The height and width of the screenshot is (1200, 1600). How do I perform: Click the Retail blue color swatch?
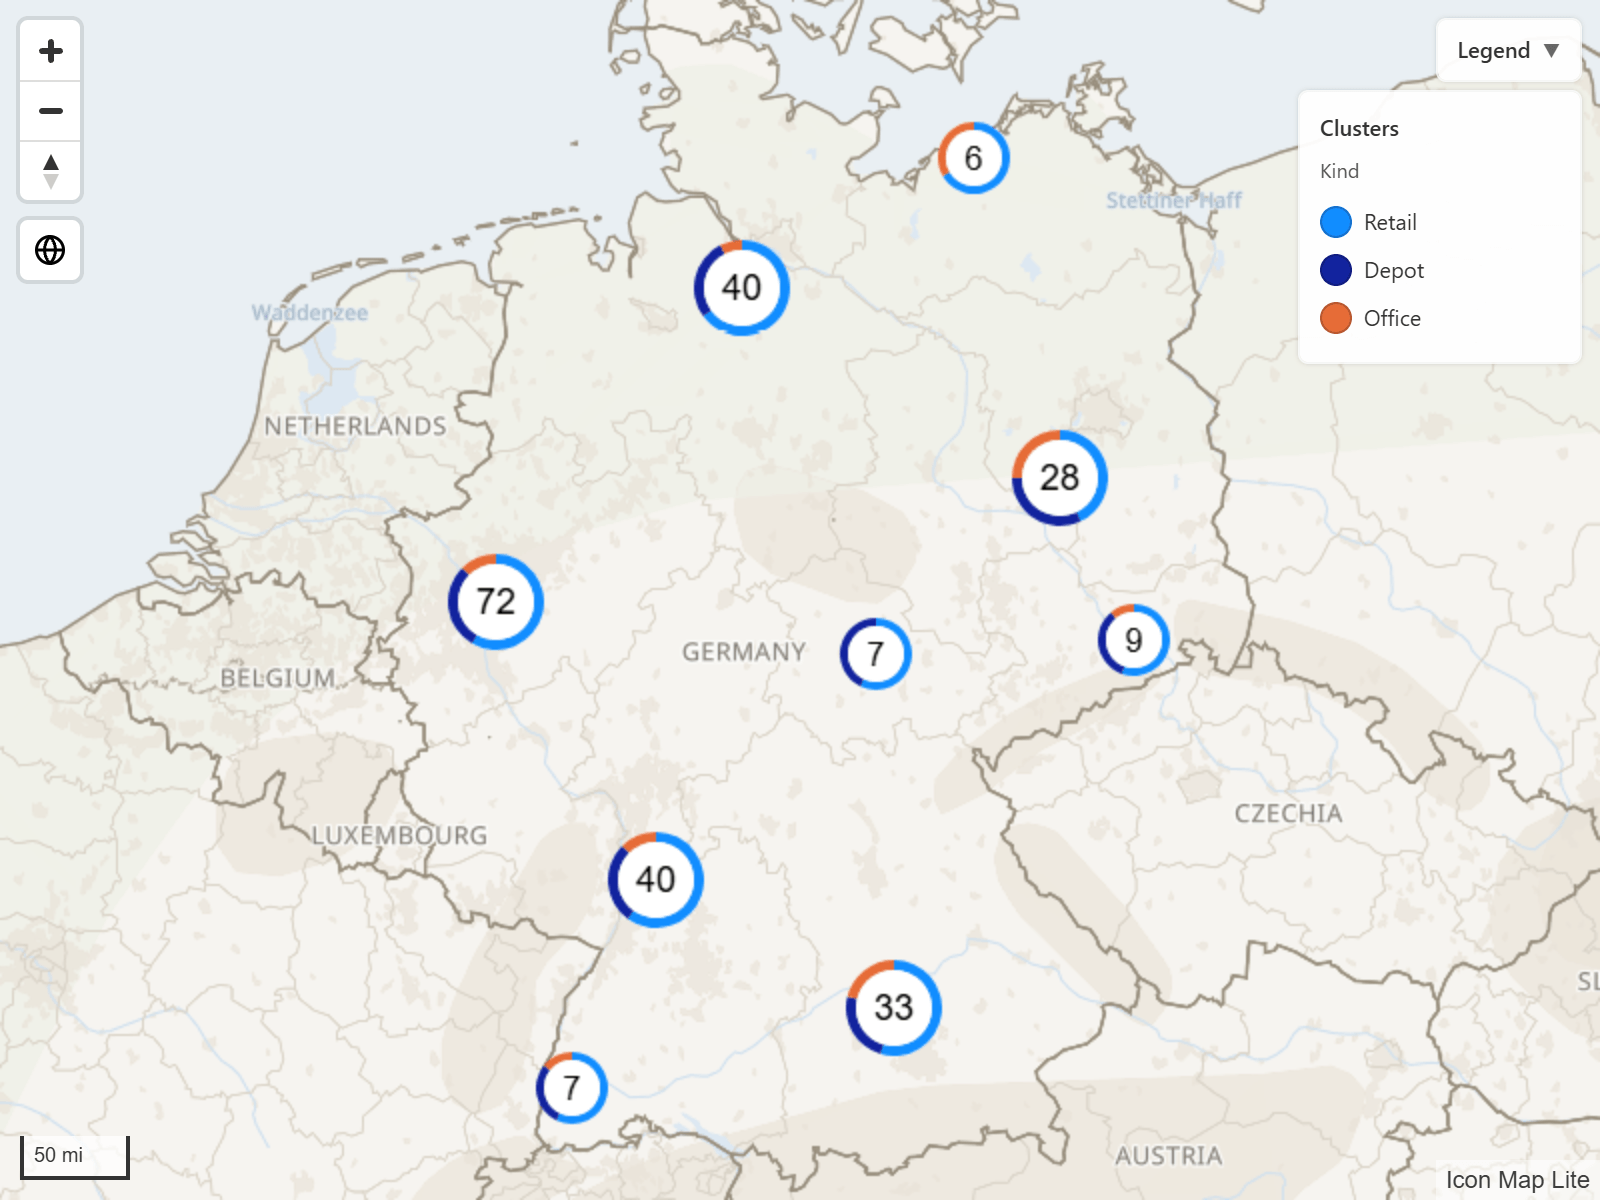coord(1336,222)
